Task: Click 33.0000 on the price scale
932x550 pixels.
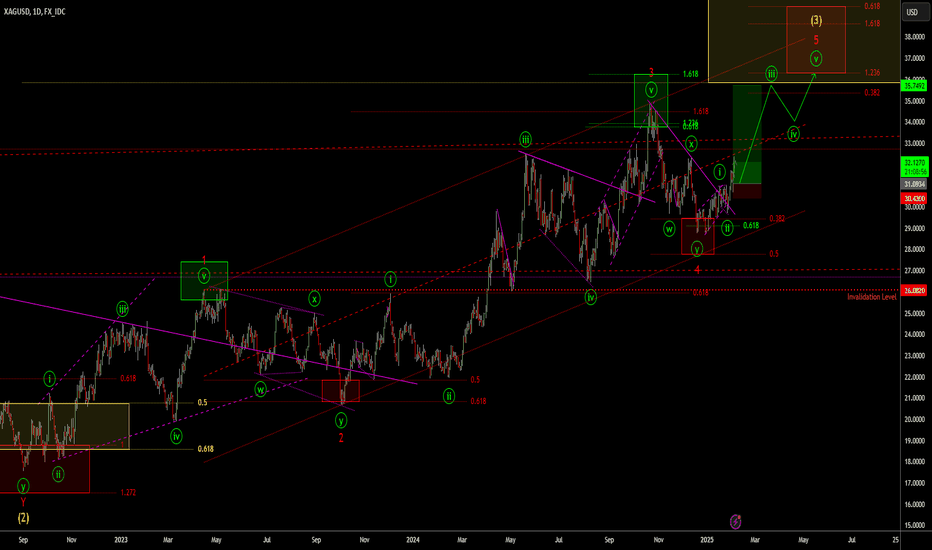Action: [915, 143]
